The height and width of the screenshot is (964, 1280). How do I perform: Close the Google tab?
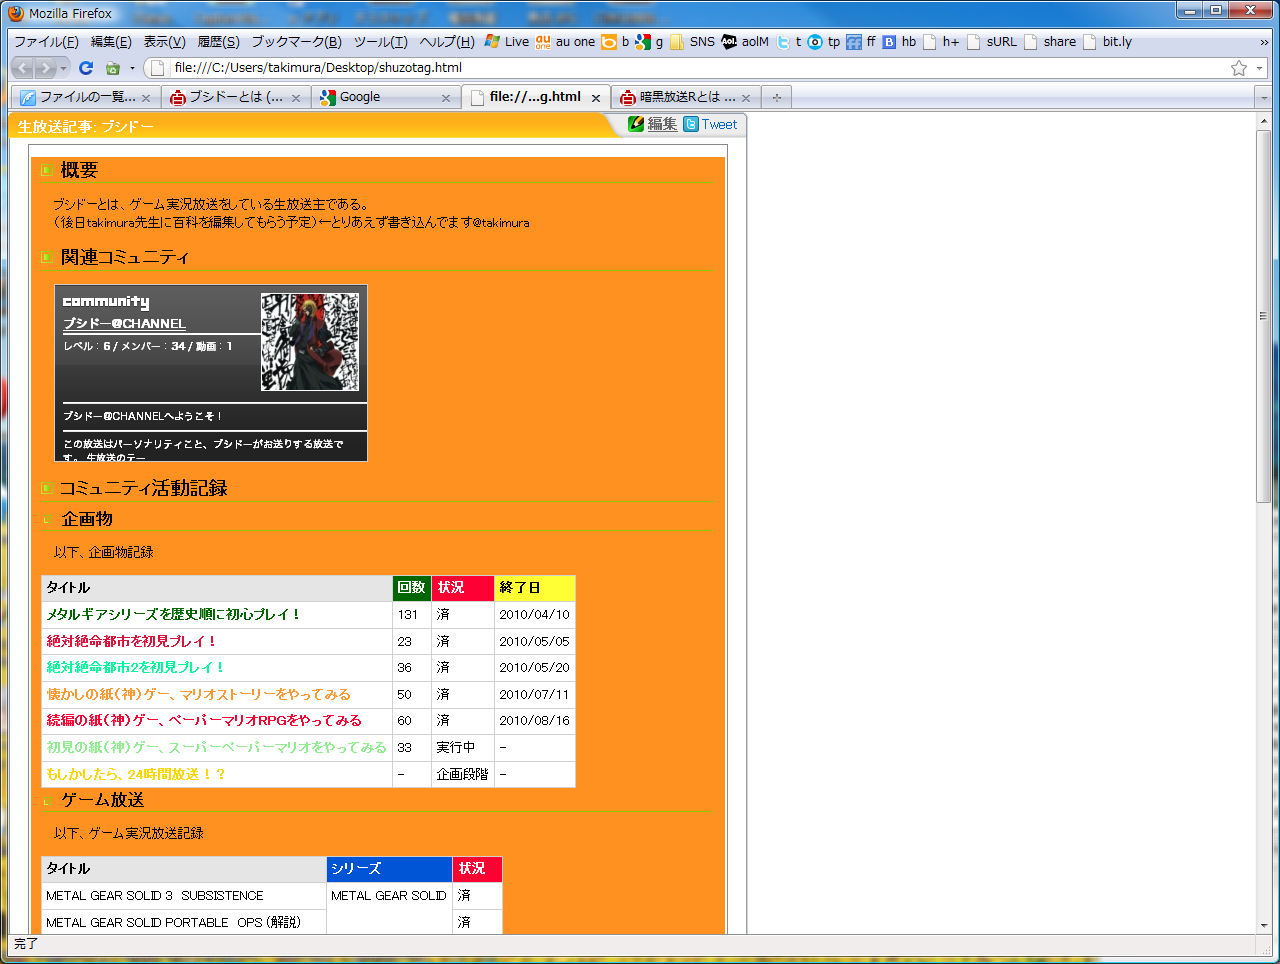tap(446, 98)
